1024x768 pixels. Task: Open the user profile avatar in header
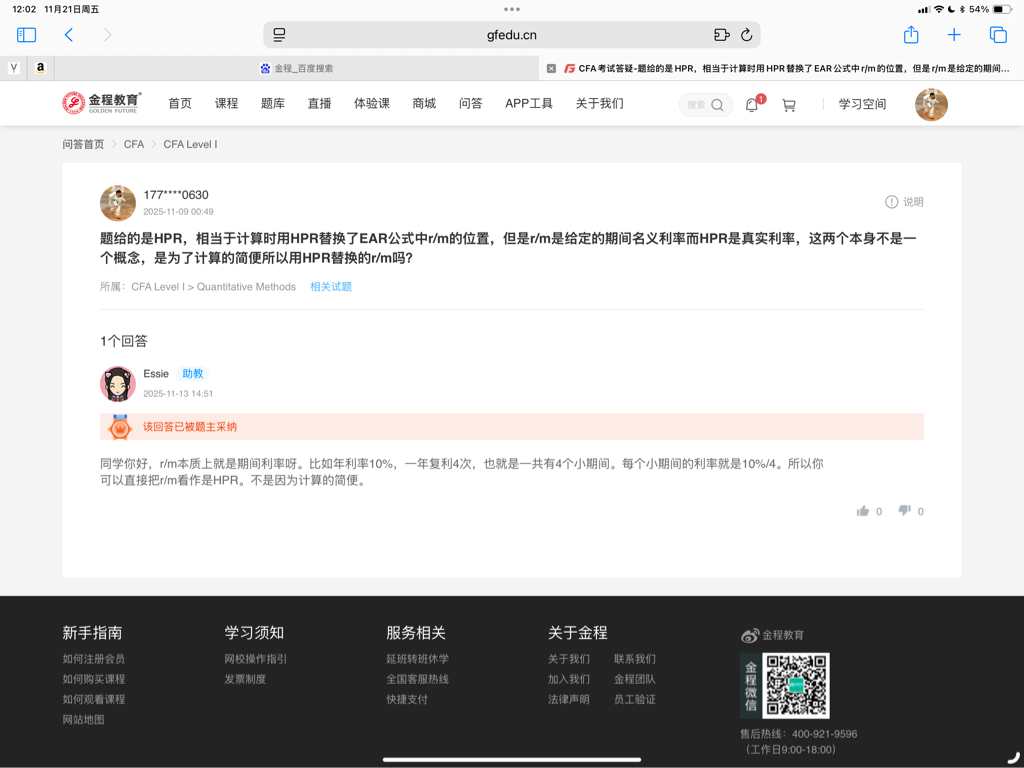click(x=931, y=105)
